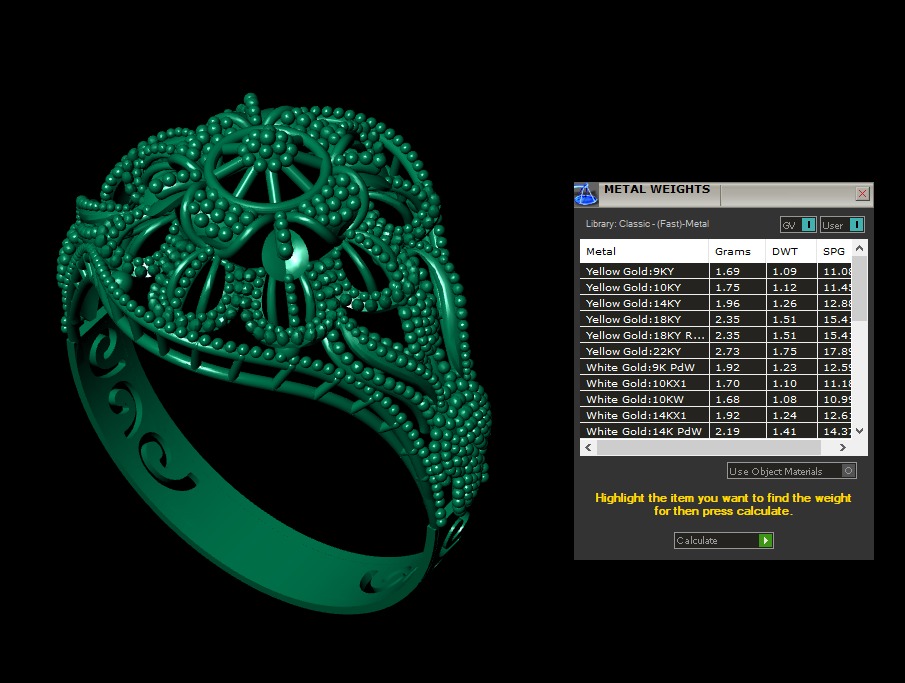The height and width of the screenshot is (683, 905).
Task: Enable Use Object Materials option
Action: pos(791,471)
